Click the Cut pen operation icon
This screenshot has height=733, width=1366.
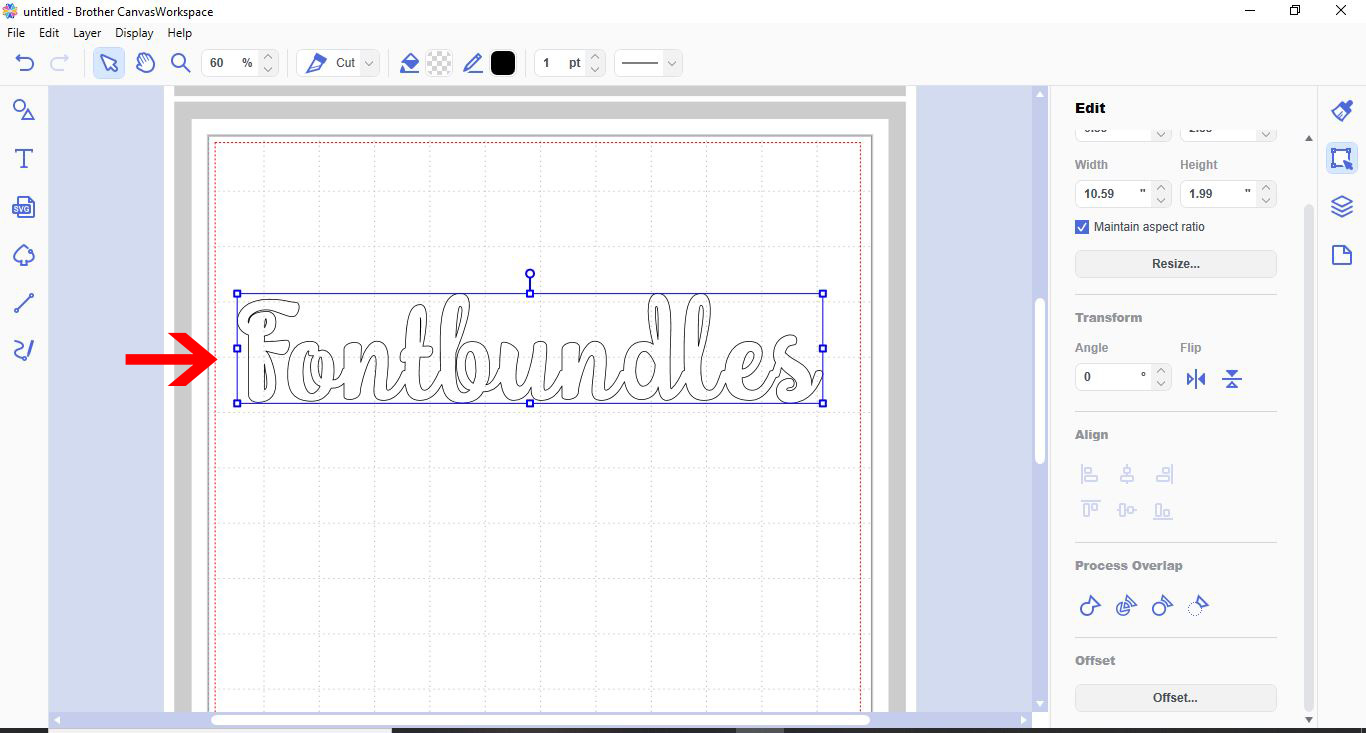tap(316, 63)
